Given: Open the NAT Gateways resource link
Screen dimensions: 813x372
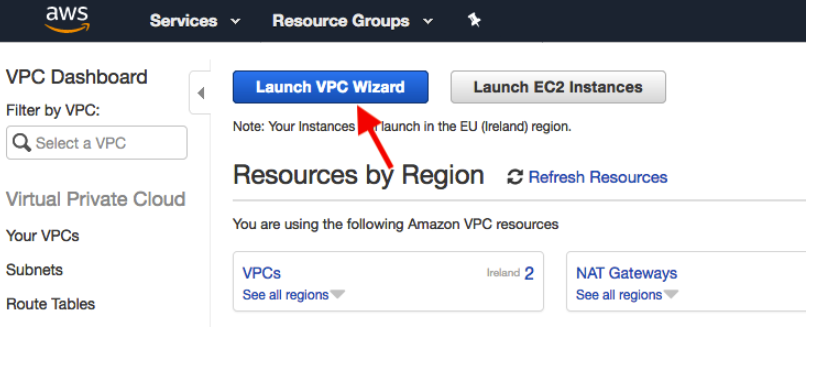Looking at the screenshot, I should 626,273.
